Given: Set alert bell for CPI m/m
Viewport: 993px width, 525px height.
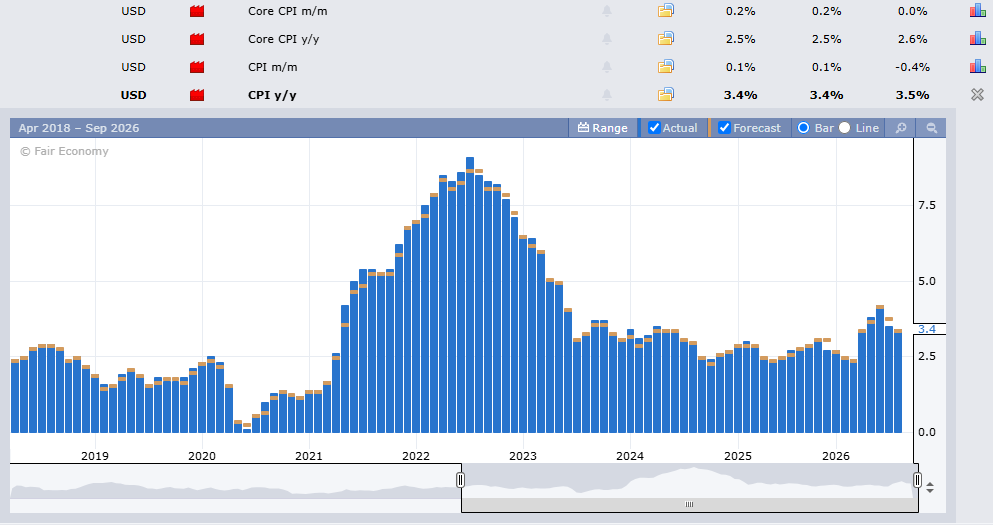Looking at the screenshot, I should click(607, 66).
